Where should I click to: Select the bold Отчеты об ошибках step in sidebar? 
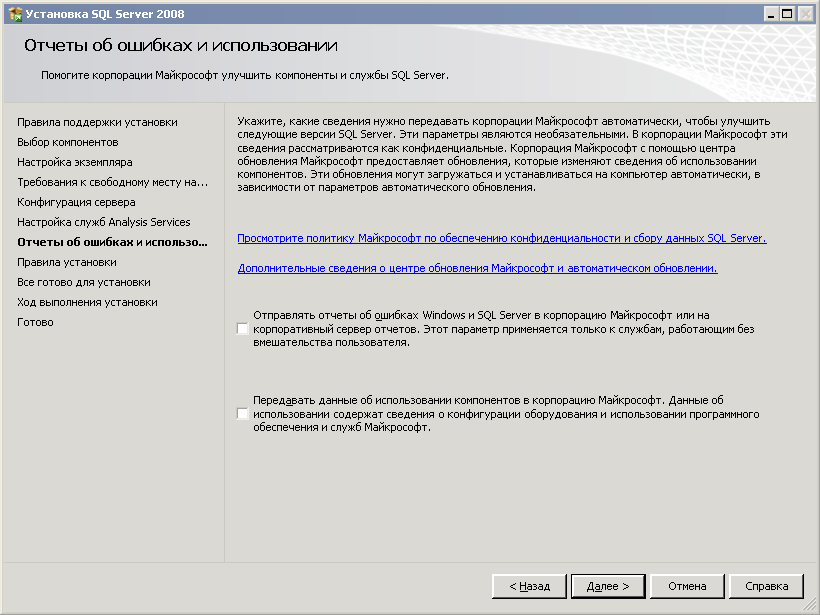[x=112, y=242]
